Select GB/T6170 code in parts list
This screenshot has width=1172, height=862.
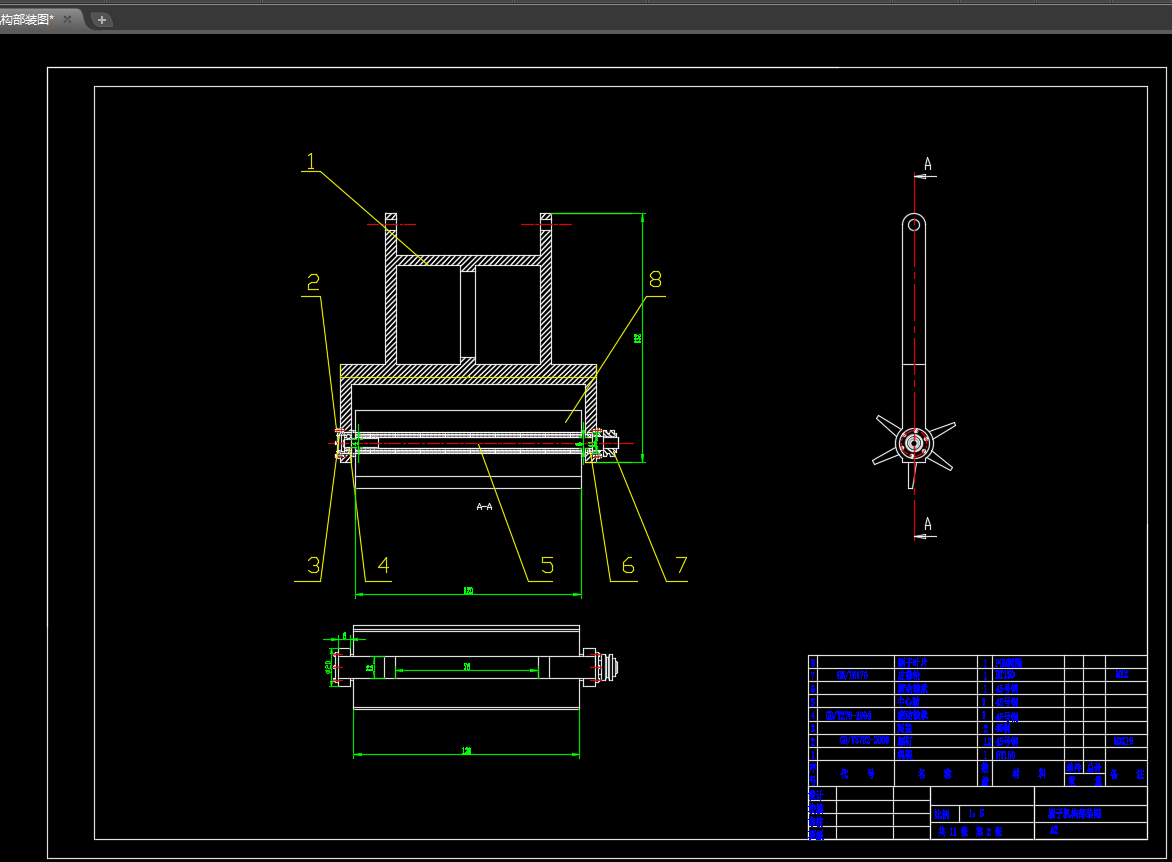[852, 675]
